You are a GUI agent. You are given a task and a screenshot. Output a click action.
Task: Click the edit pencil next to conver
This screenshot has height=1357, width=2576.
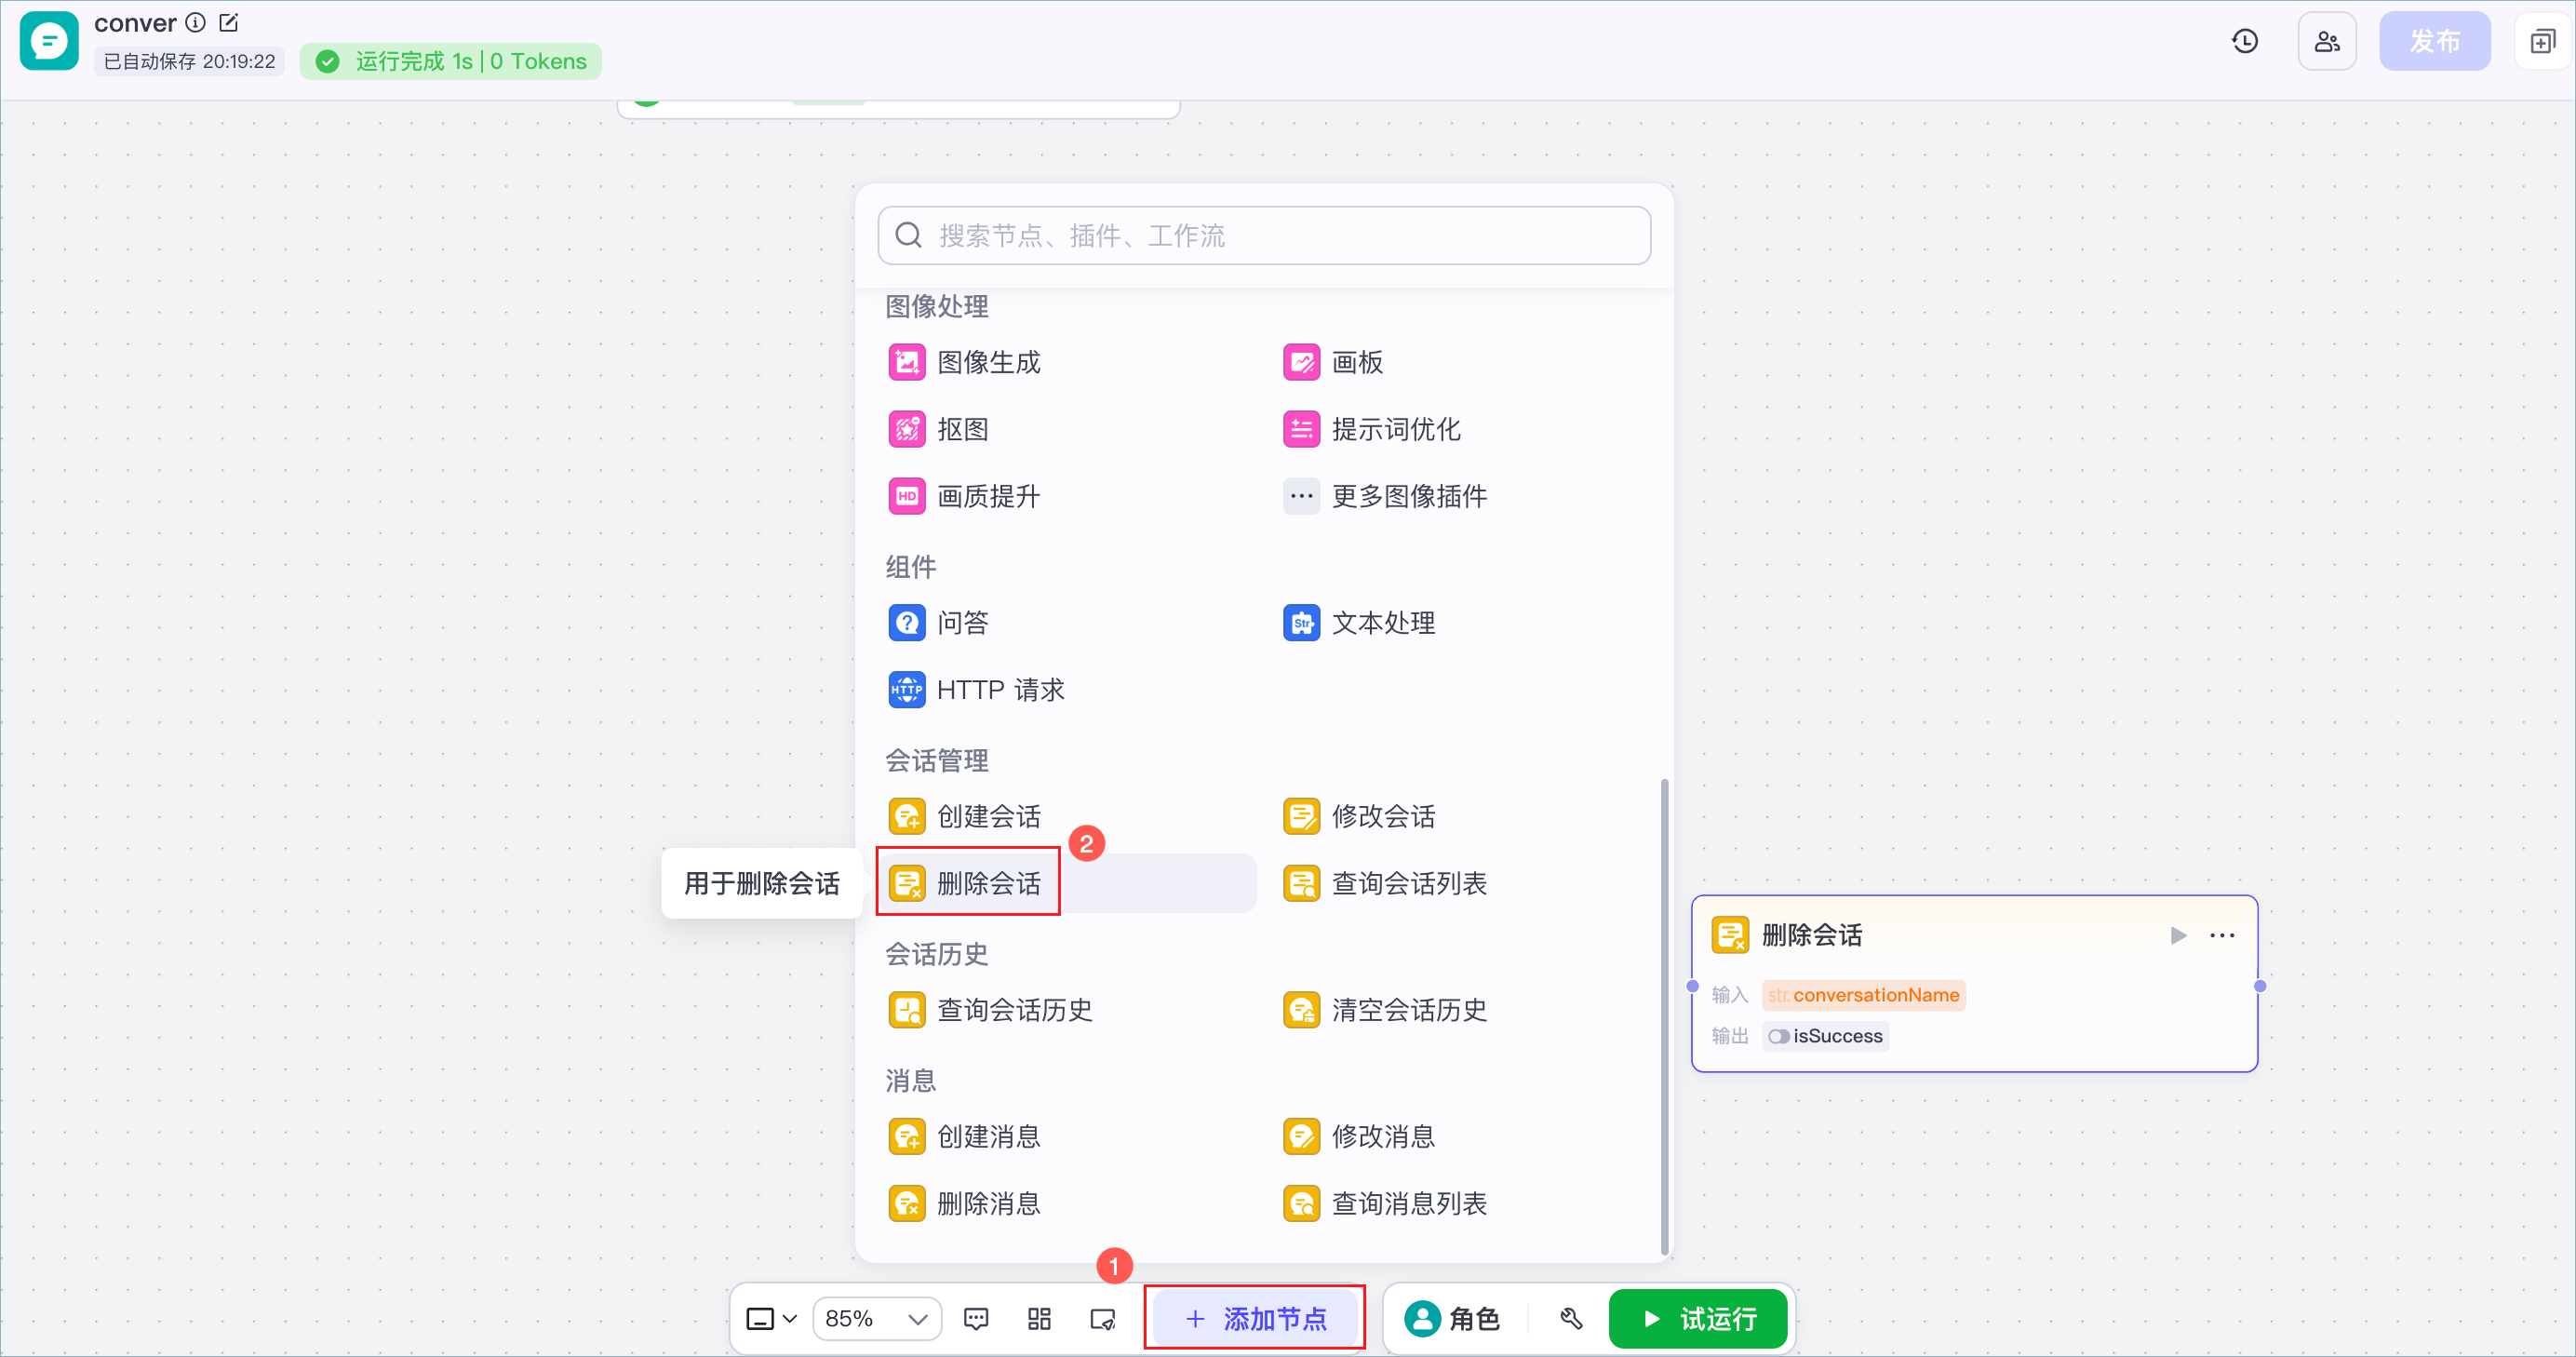point(229,22)
